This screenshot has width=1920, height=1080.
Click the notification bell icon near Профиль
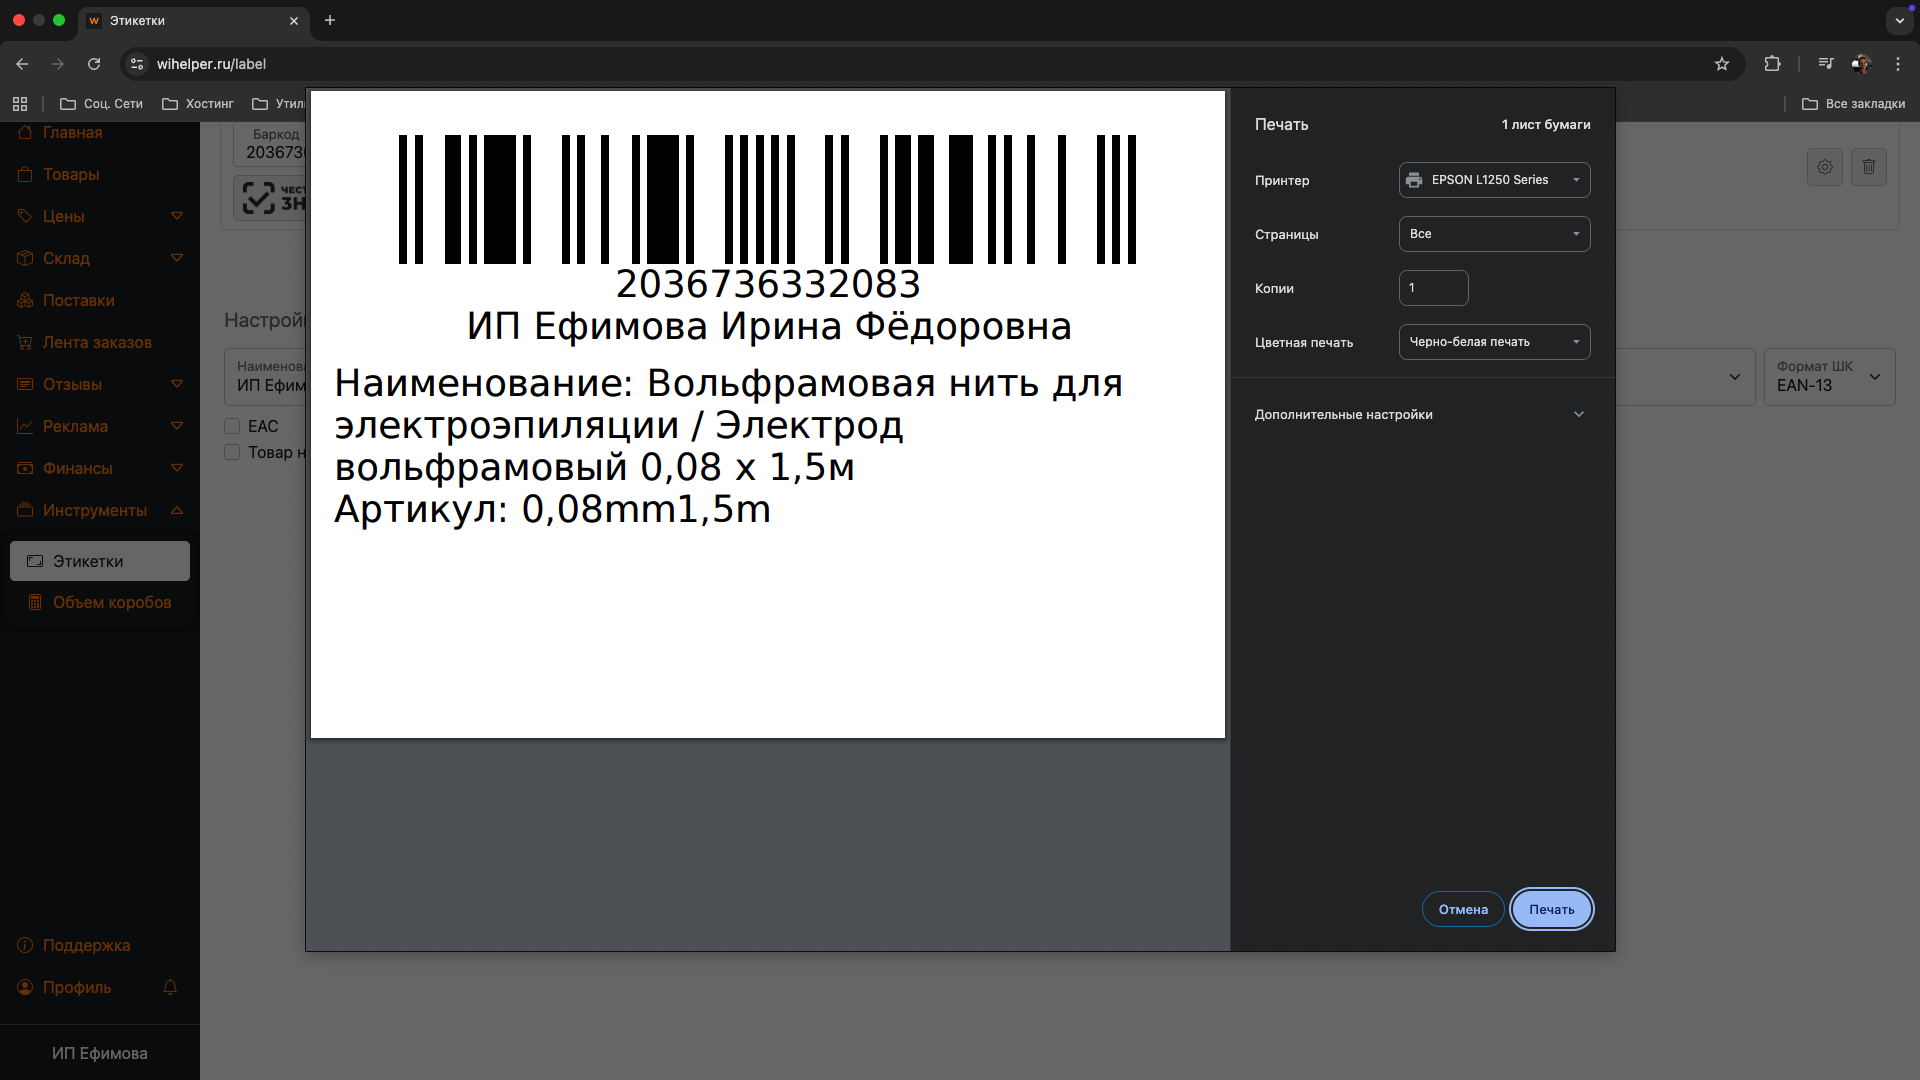click(x=170, y=987)
